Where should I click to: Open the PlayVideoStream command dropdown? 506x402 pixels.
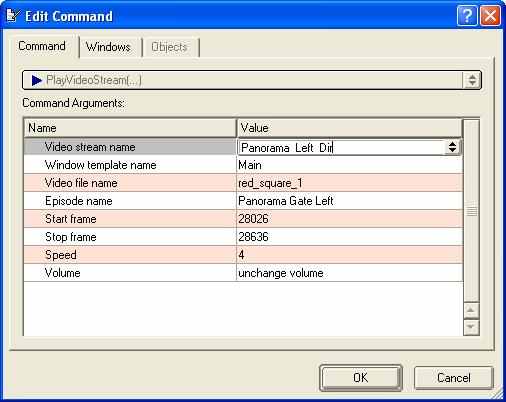(472, 80)
